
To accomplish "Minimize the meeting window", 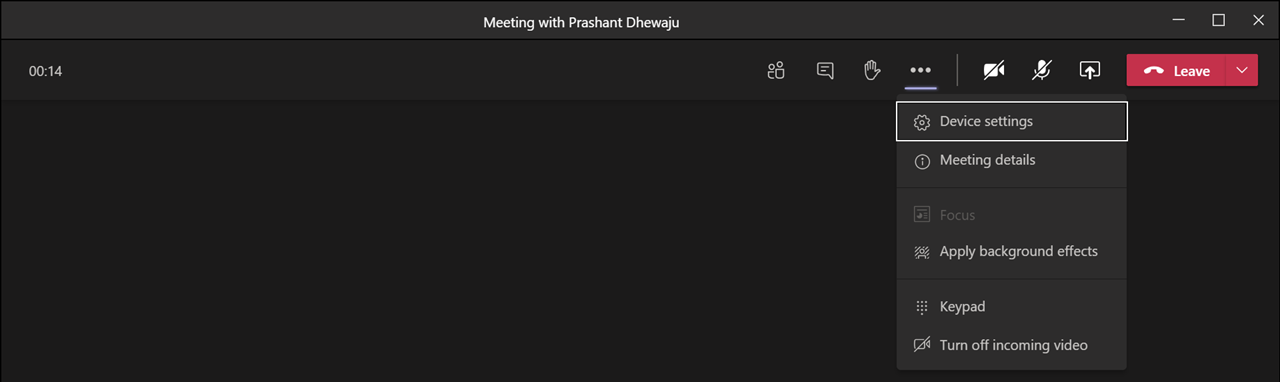I will (1178, 20).
